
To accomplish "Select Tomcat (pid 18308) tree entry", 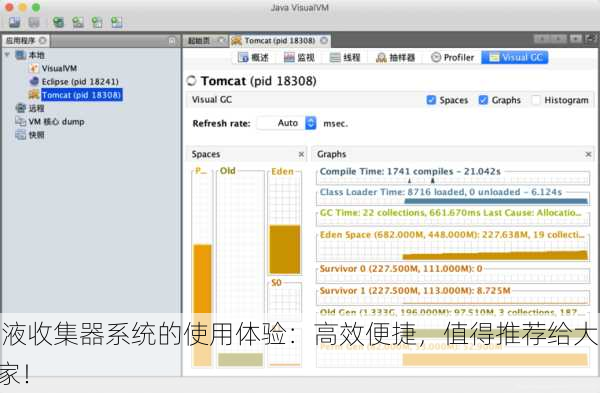I will tap(82, 95).
